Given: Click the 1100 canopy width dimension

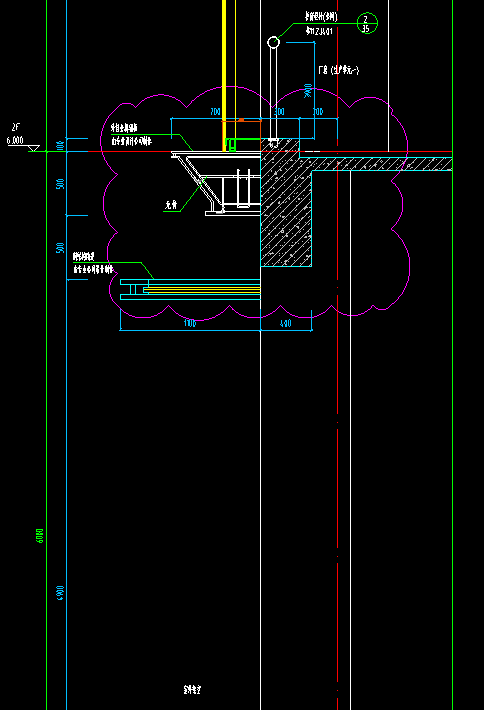Looking at the screenshot, I should [190, 323].
